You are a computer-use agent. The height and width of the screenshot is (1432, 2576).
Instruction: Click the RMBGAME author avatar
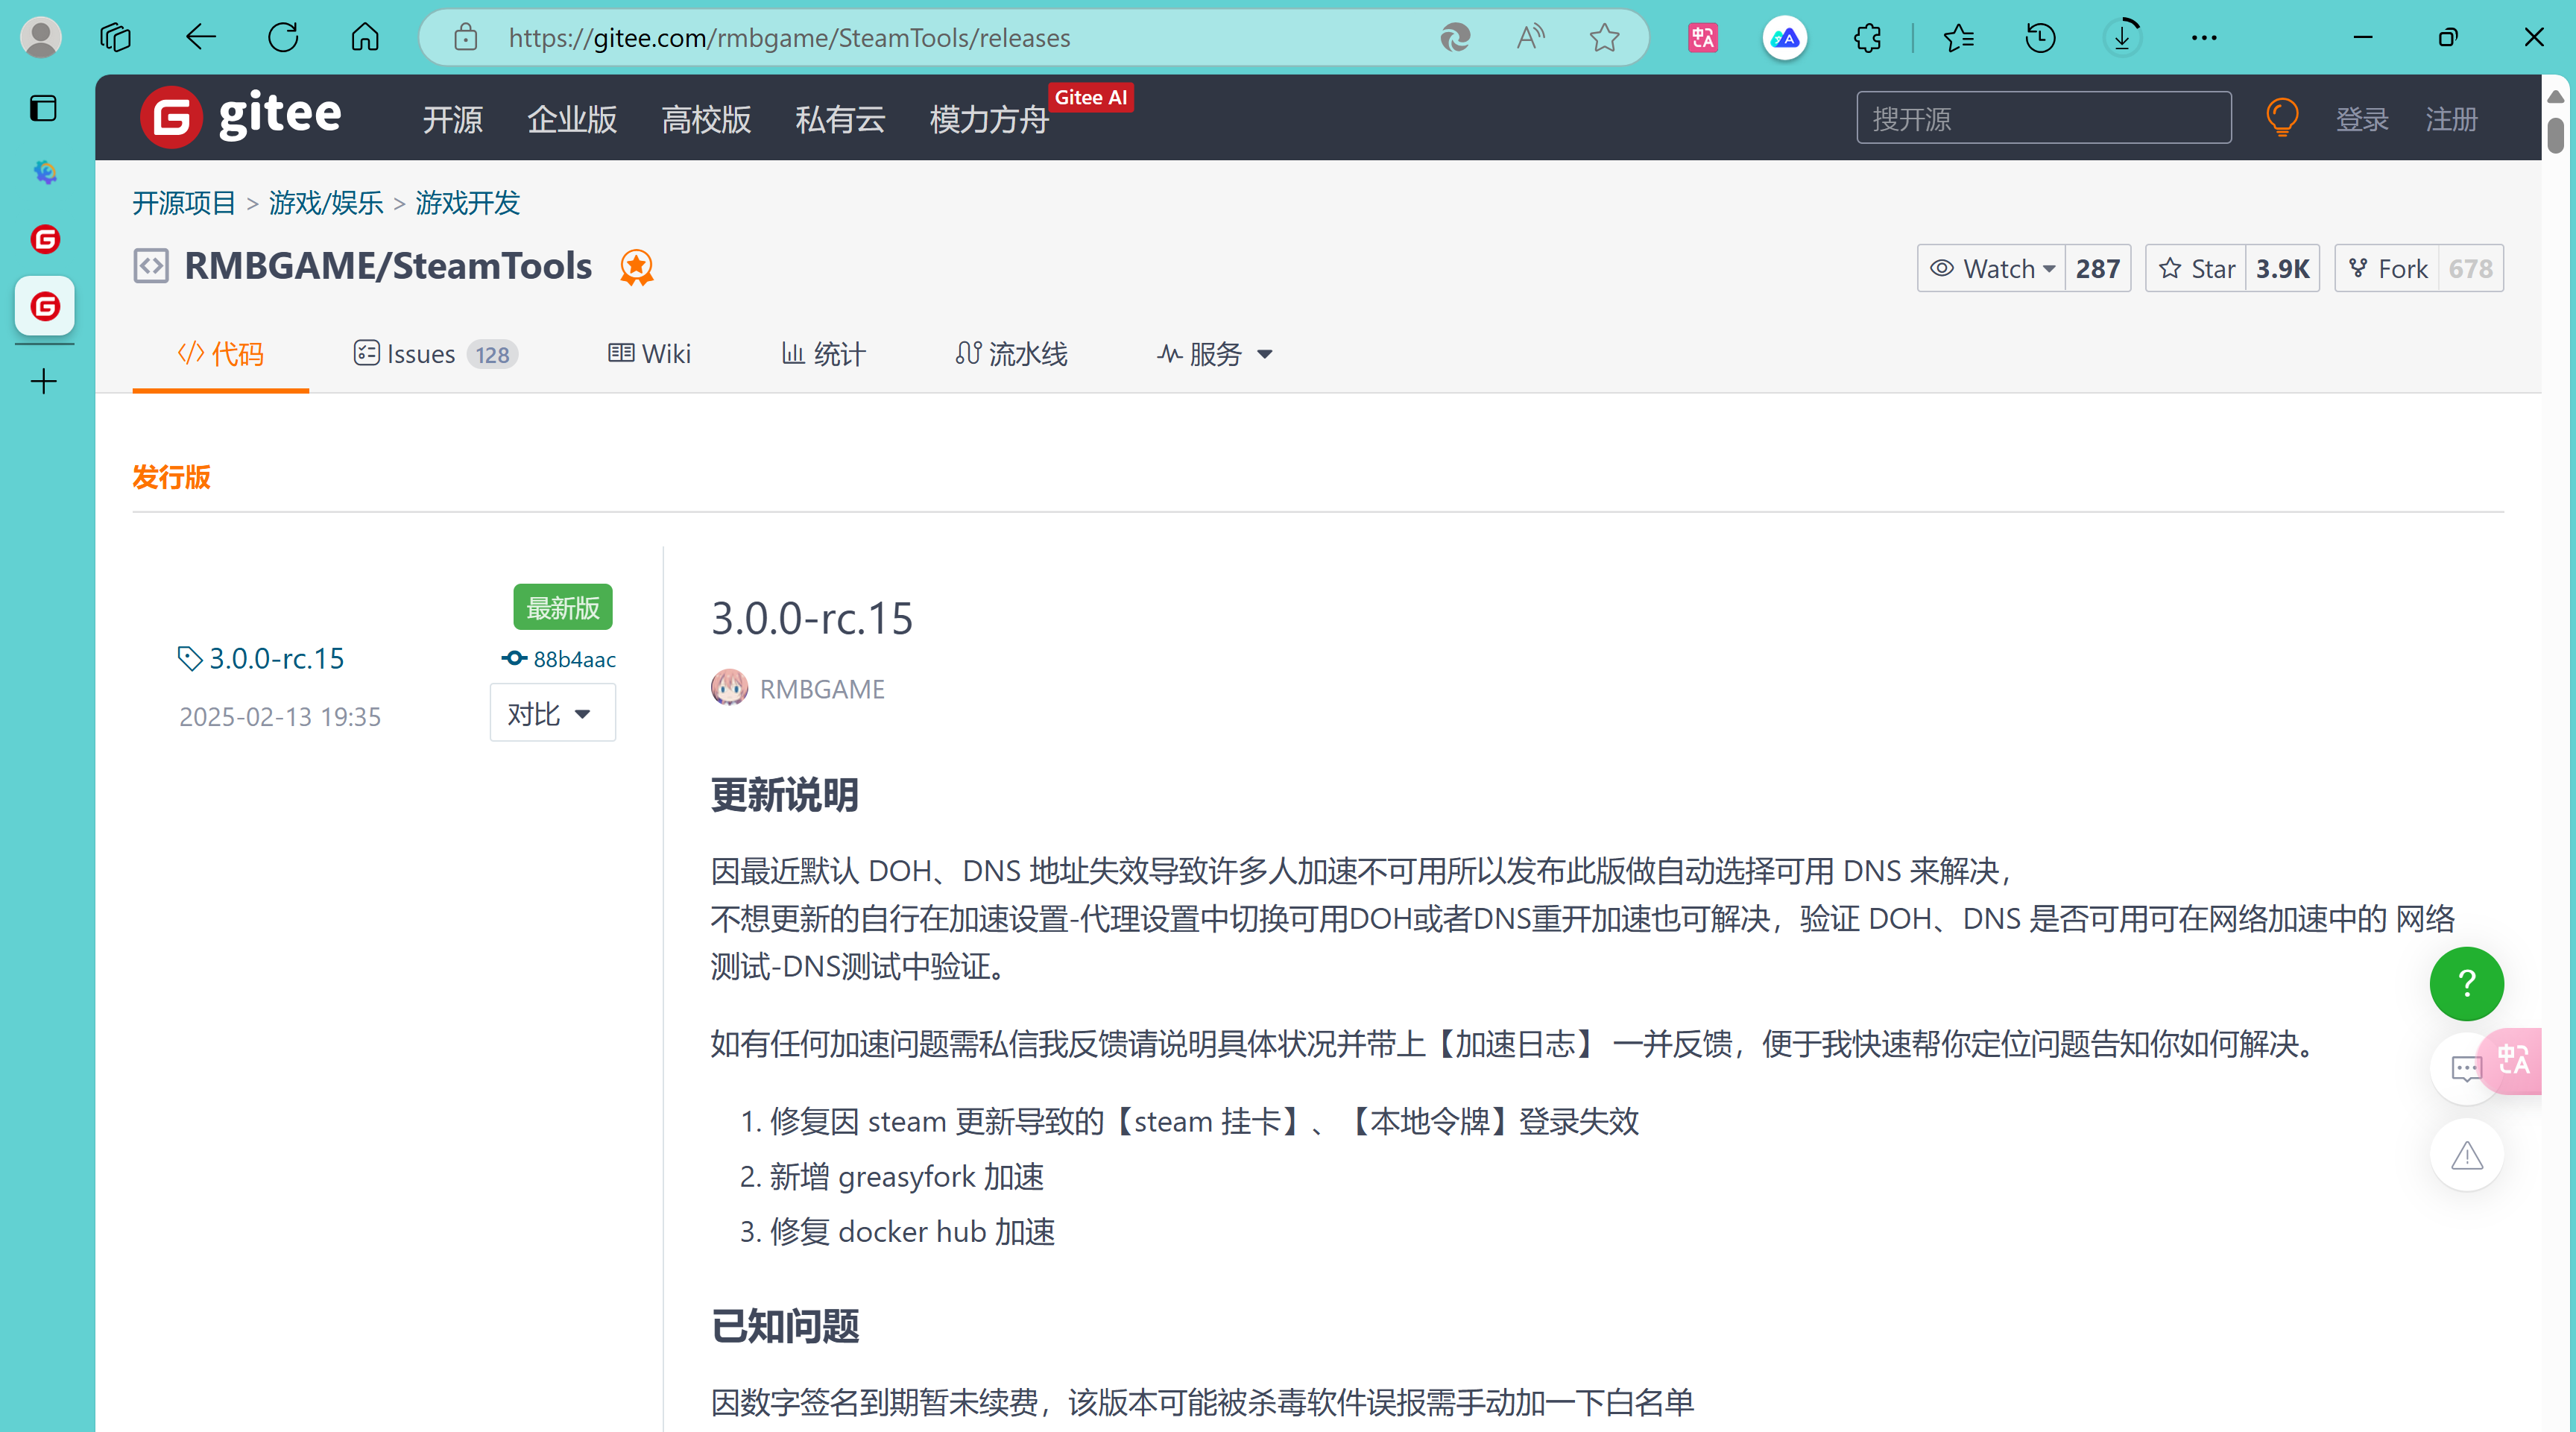coord(729,688)
